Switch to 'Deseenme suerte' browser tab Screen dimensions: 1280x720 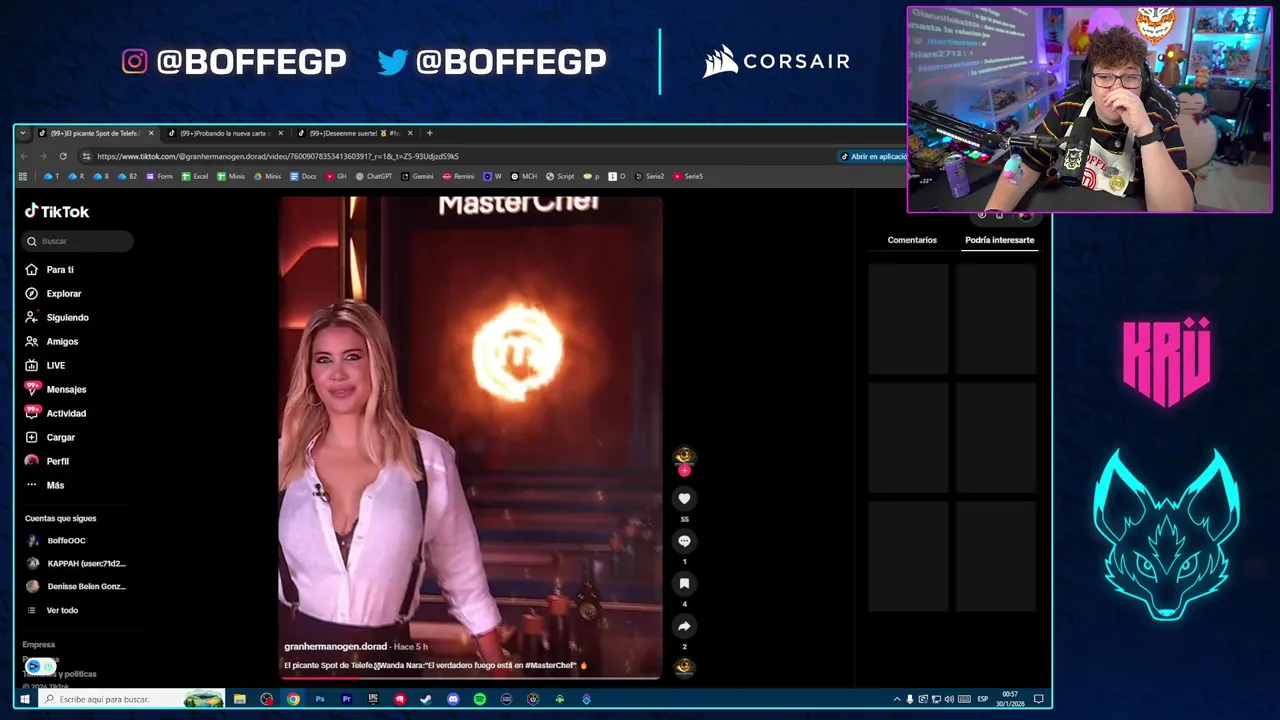click(354, 133)
